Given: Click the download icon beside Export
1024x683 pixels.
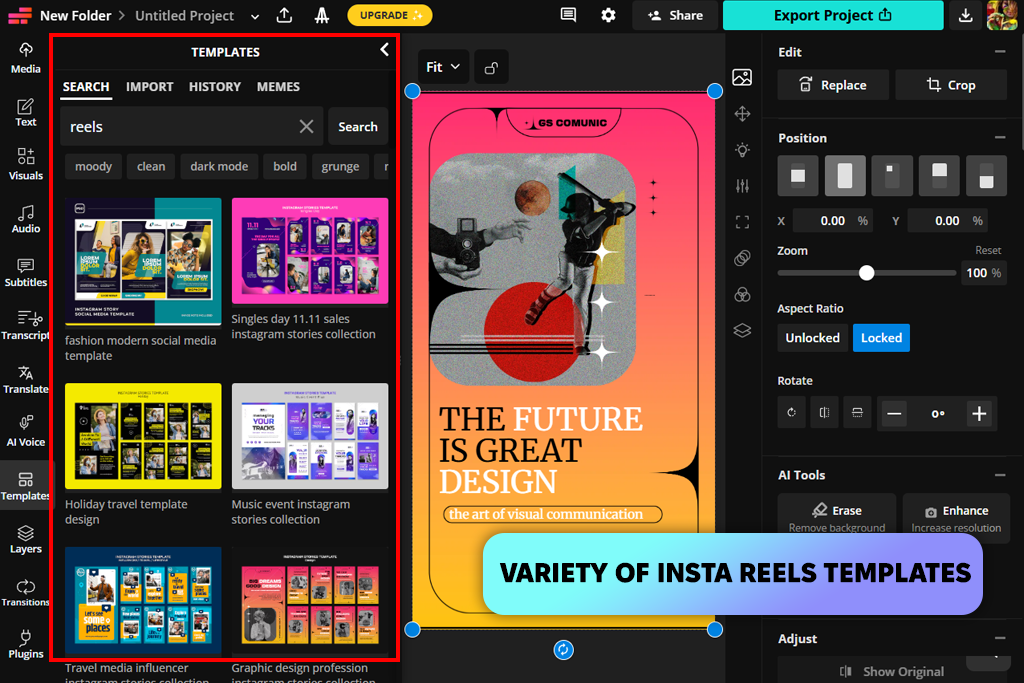Looking at the screenshot, I should (x=965, y=15).
